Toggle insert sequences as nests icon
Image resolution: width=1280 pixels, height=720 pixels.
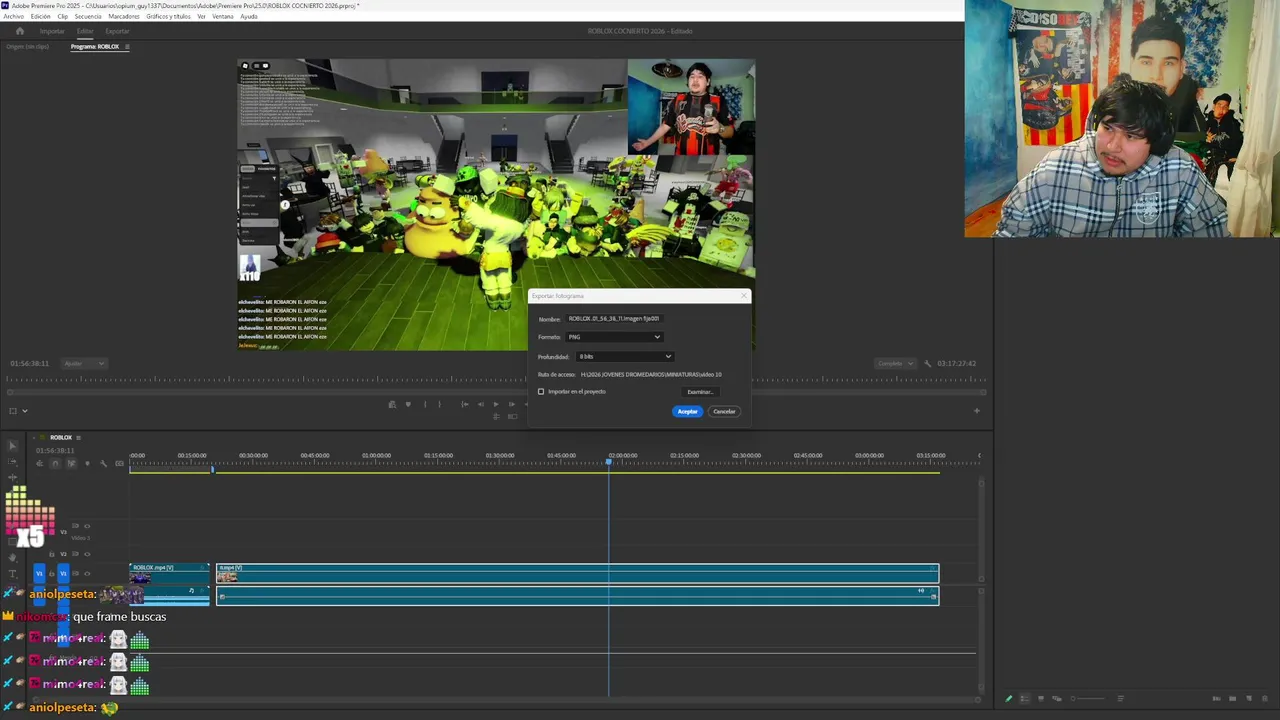(39, 463)
